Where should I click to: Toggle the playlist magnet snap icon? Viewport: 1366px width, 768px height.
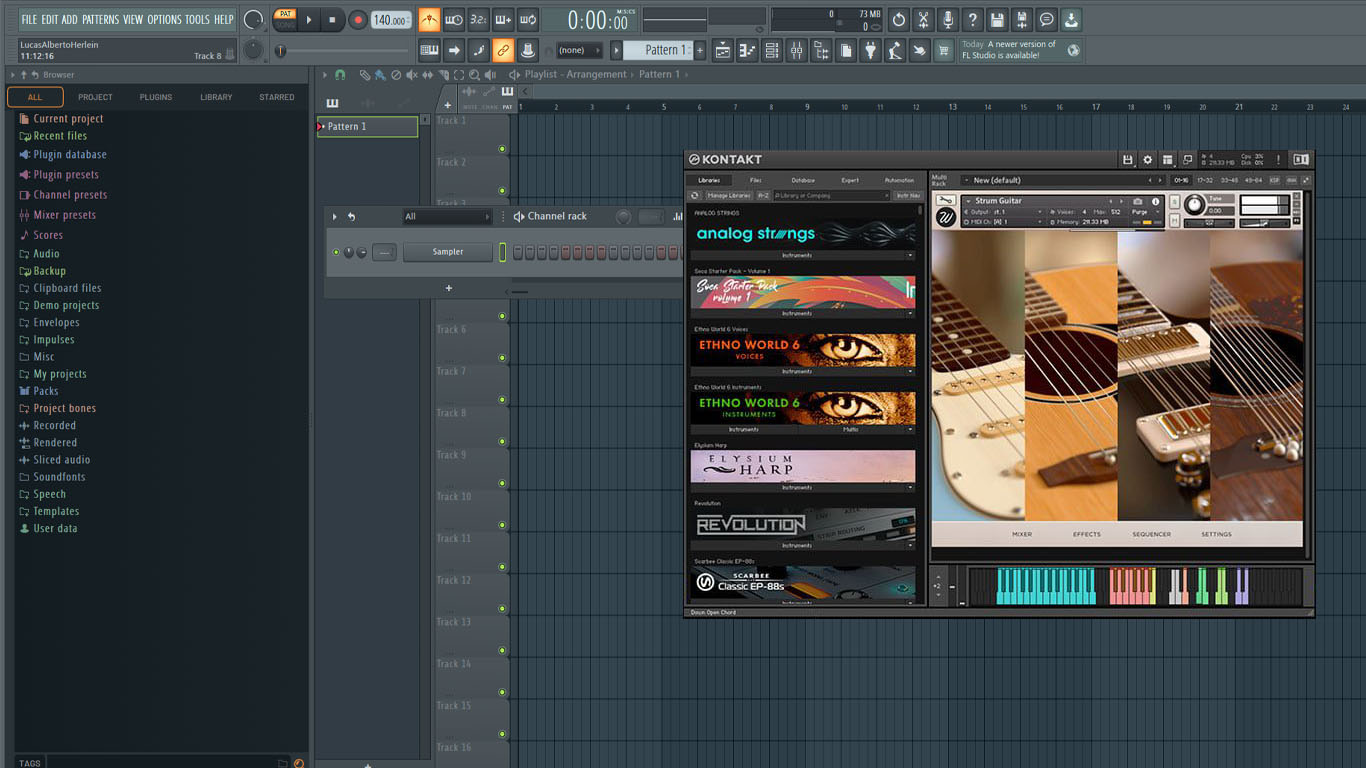click(x=340, y=75)
